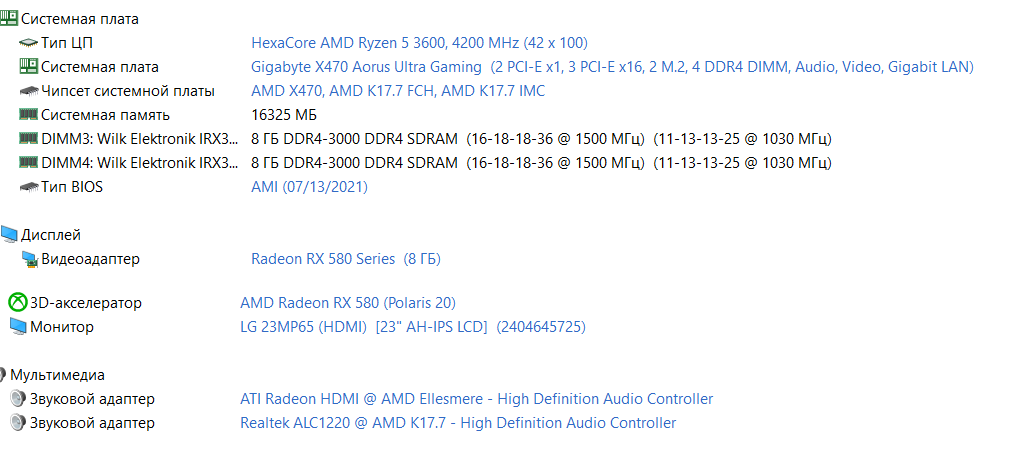
Task: Click the System memory icon
Action: pos(28,115)
